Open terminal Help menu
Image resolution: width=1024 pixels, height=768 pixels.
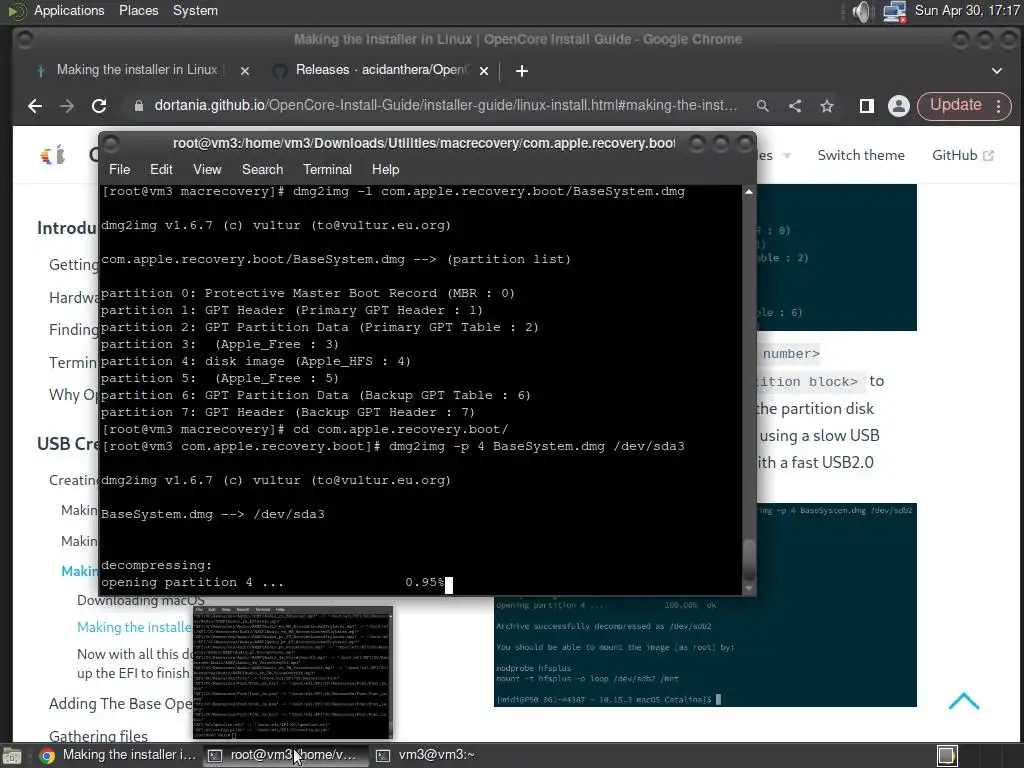tap(385, 169)
